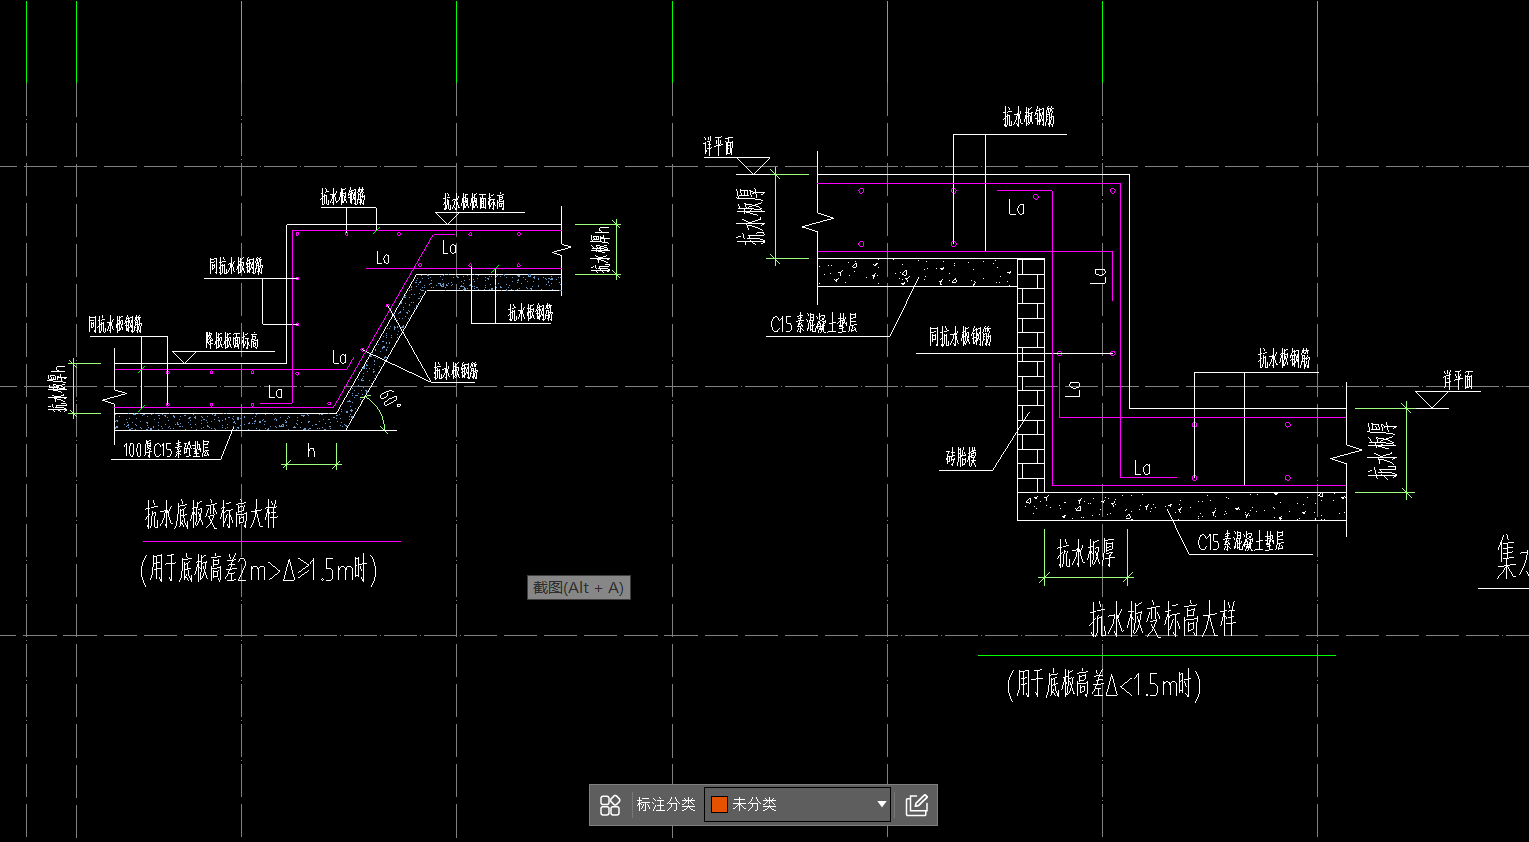Select the title 抗水底板变标高大样
The image size is (1529, 842).
coord(211,516)
